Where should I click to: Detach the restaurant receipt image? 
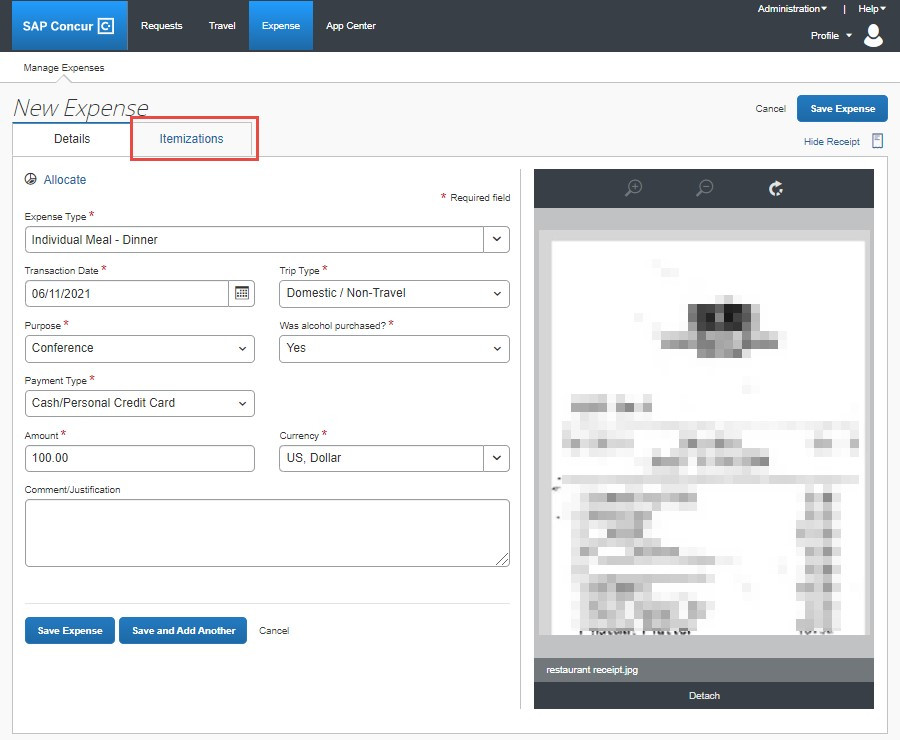click(x=704, y=695)
